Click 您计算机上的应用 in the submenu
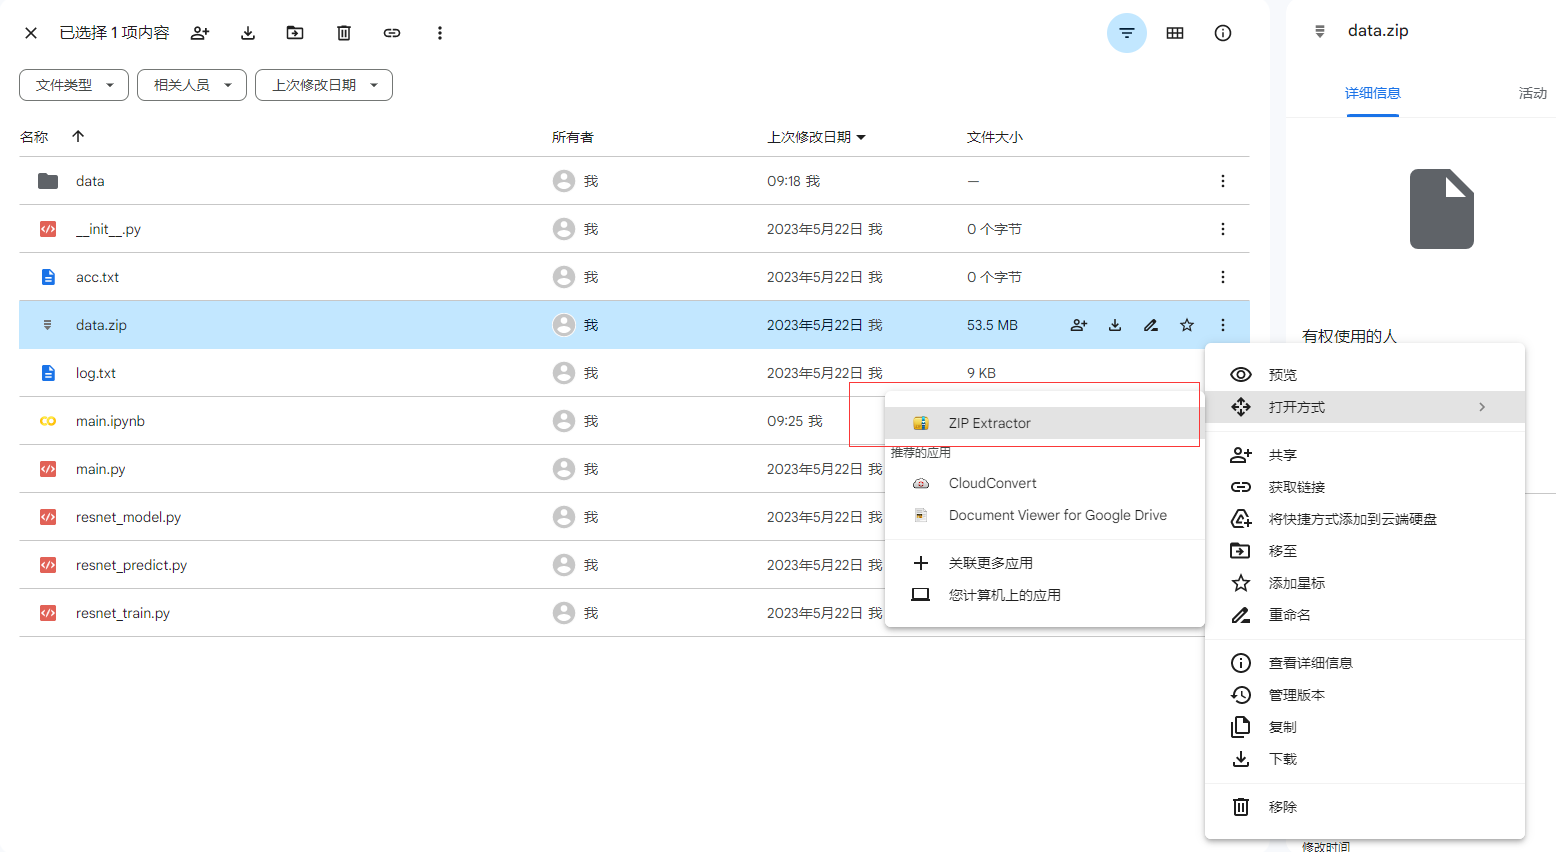This screenshot has width=1556, height=852. pyautogui.click(x=1044, y=595)
